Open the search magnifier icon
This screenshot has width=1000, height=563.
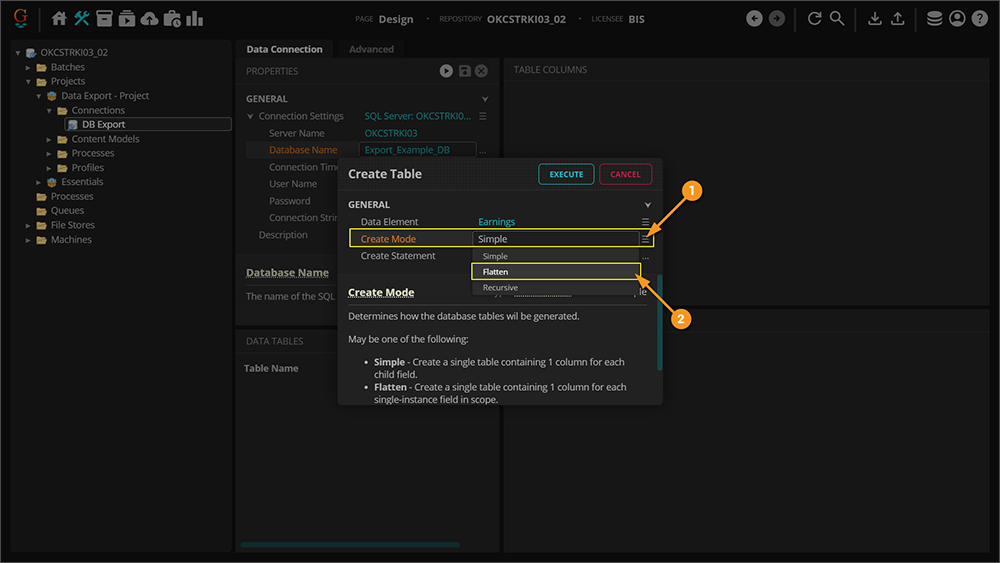pyautogui.click(x=837, y=19)
